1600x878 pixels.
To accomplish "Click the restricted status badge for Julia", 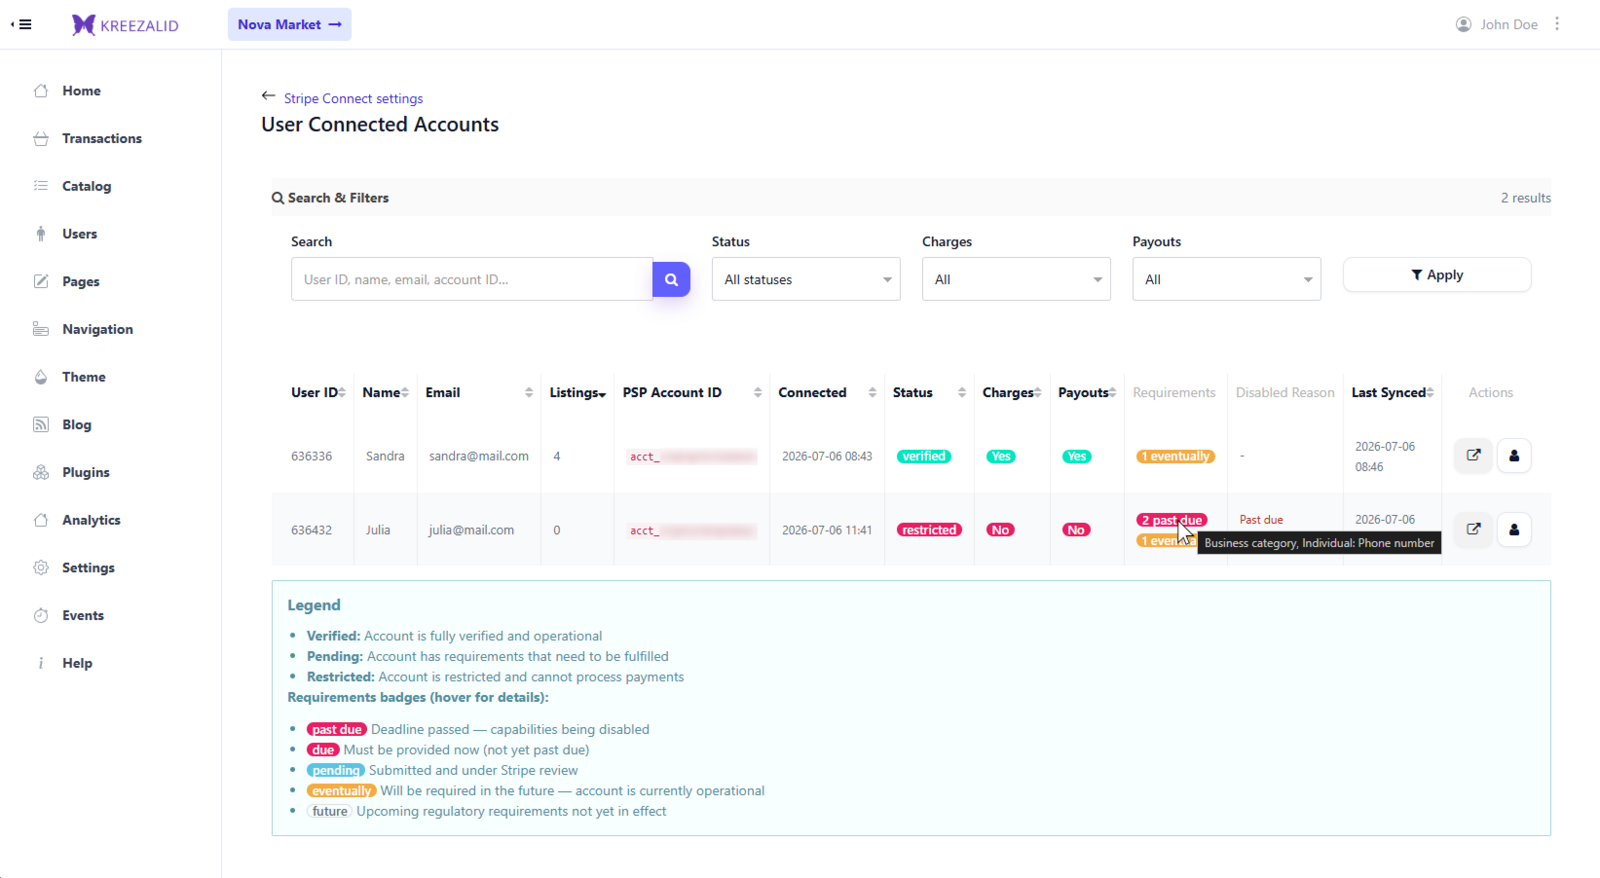I will click(x=929, y=530).
